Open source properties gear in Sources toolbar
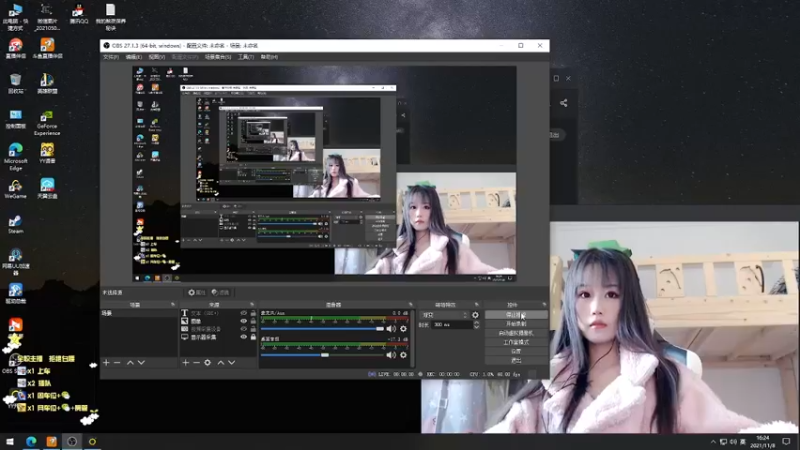Image resolution: width=800 pixels, height=450 pixels. (x=208, y=363)
